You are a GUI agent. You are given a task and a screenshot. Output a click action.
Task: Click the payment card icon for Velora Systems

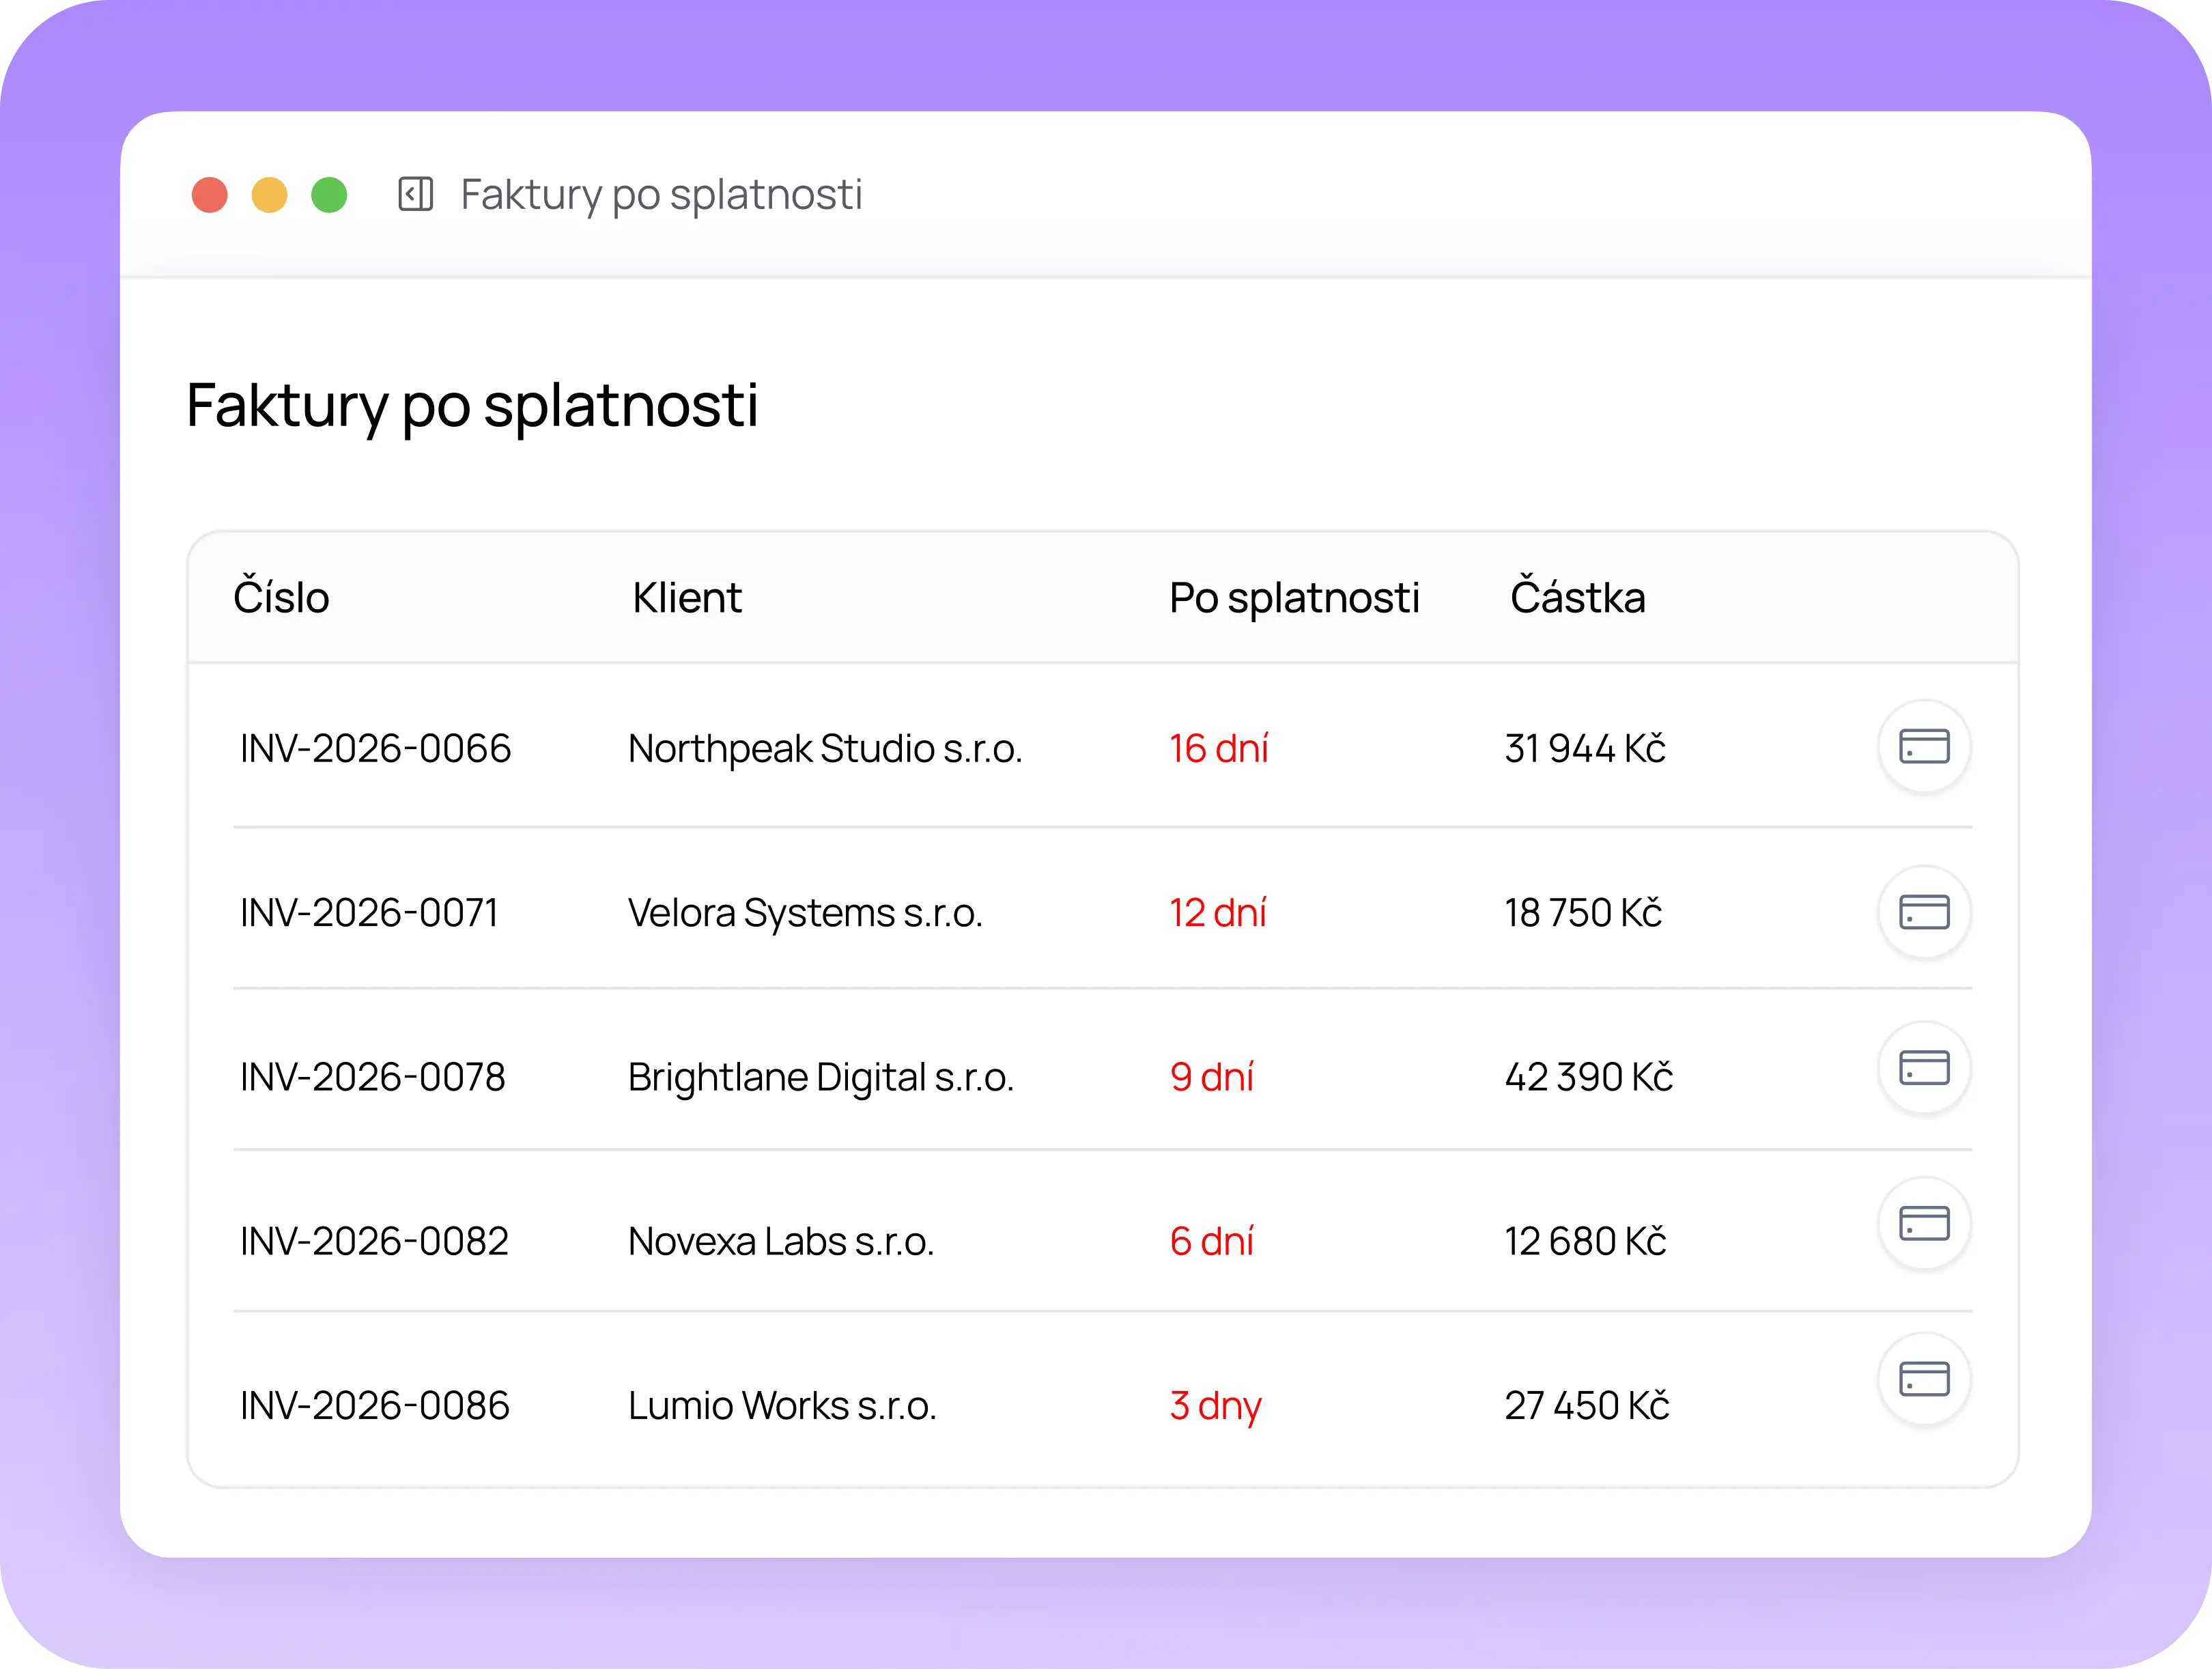coord(1924,912)
